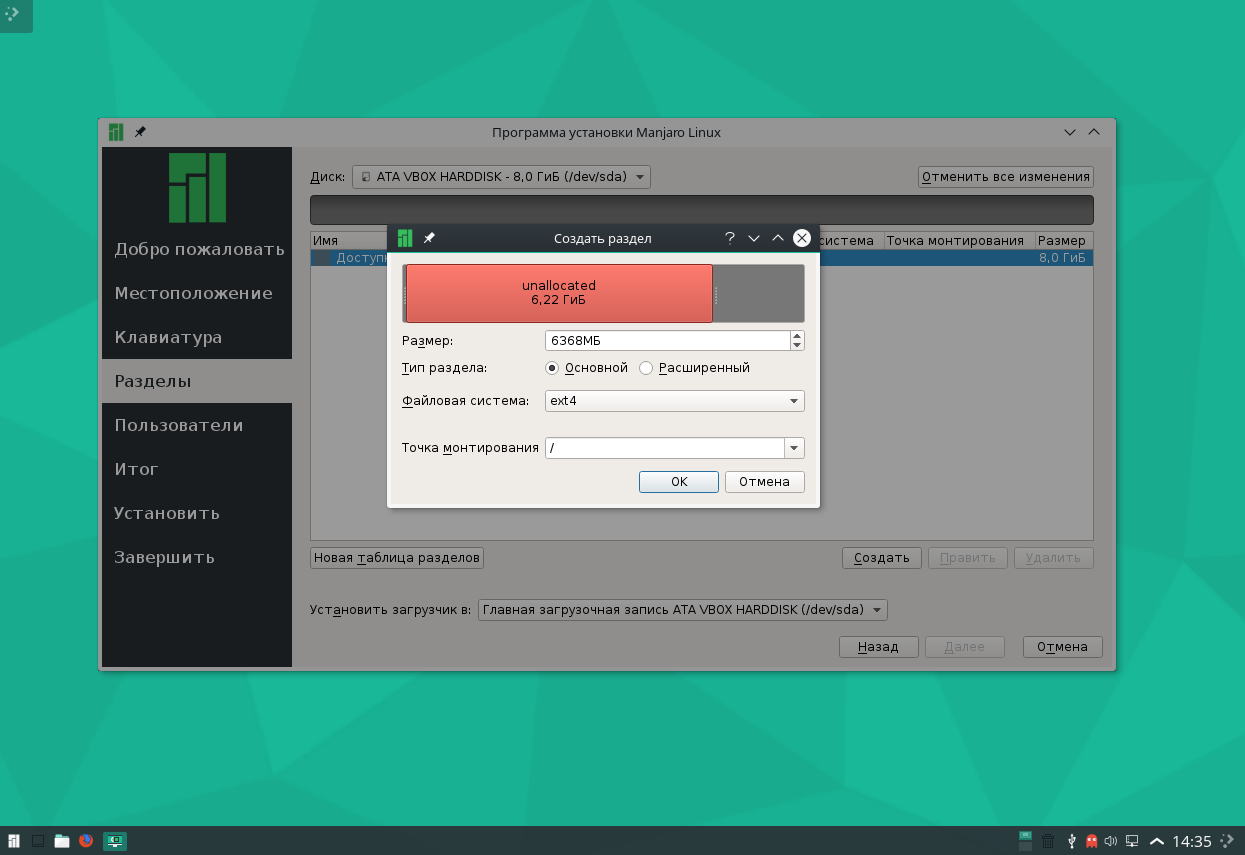Click the gray disk preview bar
The width and height of the screenshot is (1245, 855).
point(702,210)
